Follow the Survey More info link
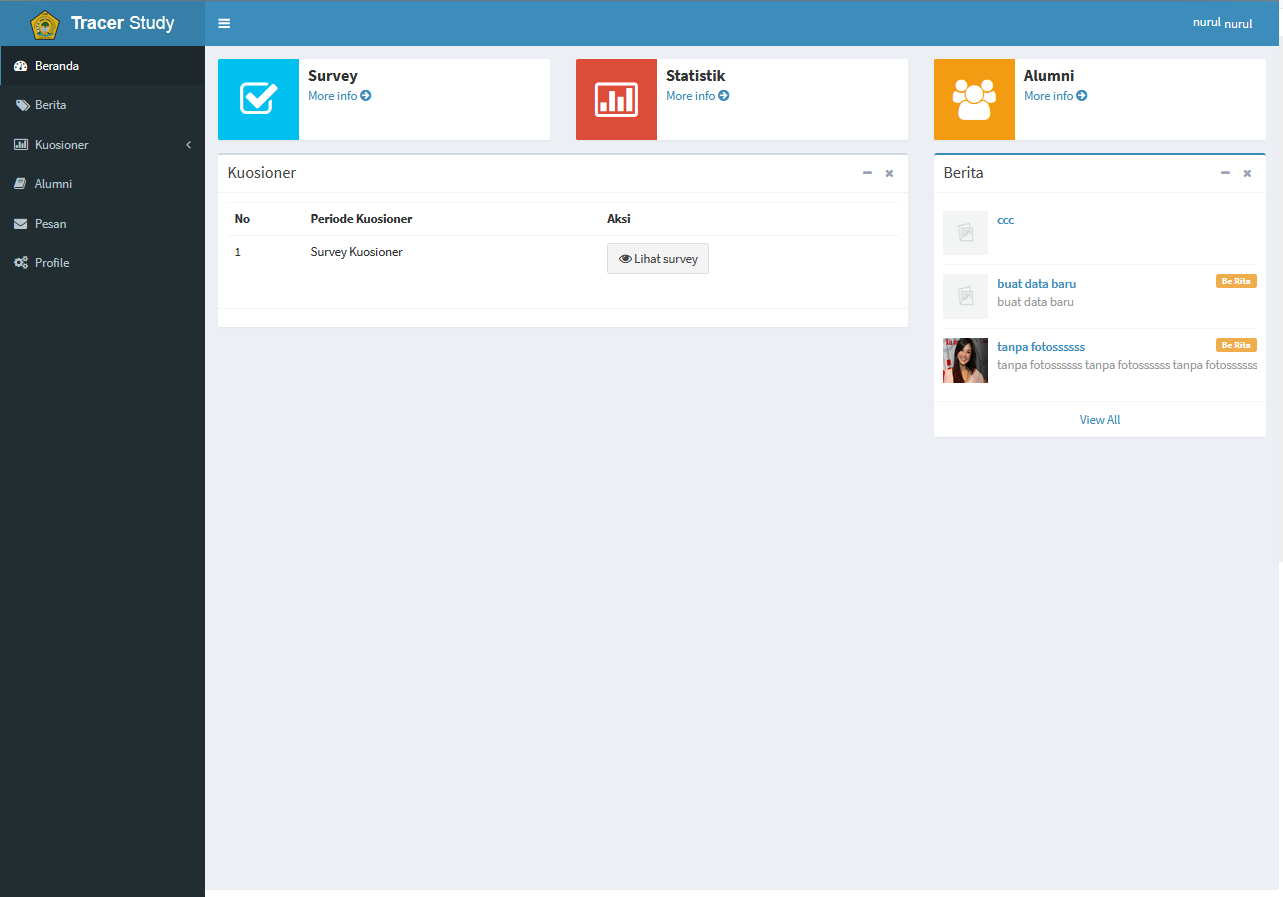 click(339, 96)
